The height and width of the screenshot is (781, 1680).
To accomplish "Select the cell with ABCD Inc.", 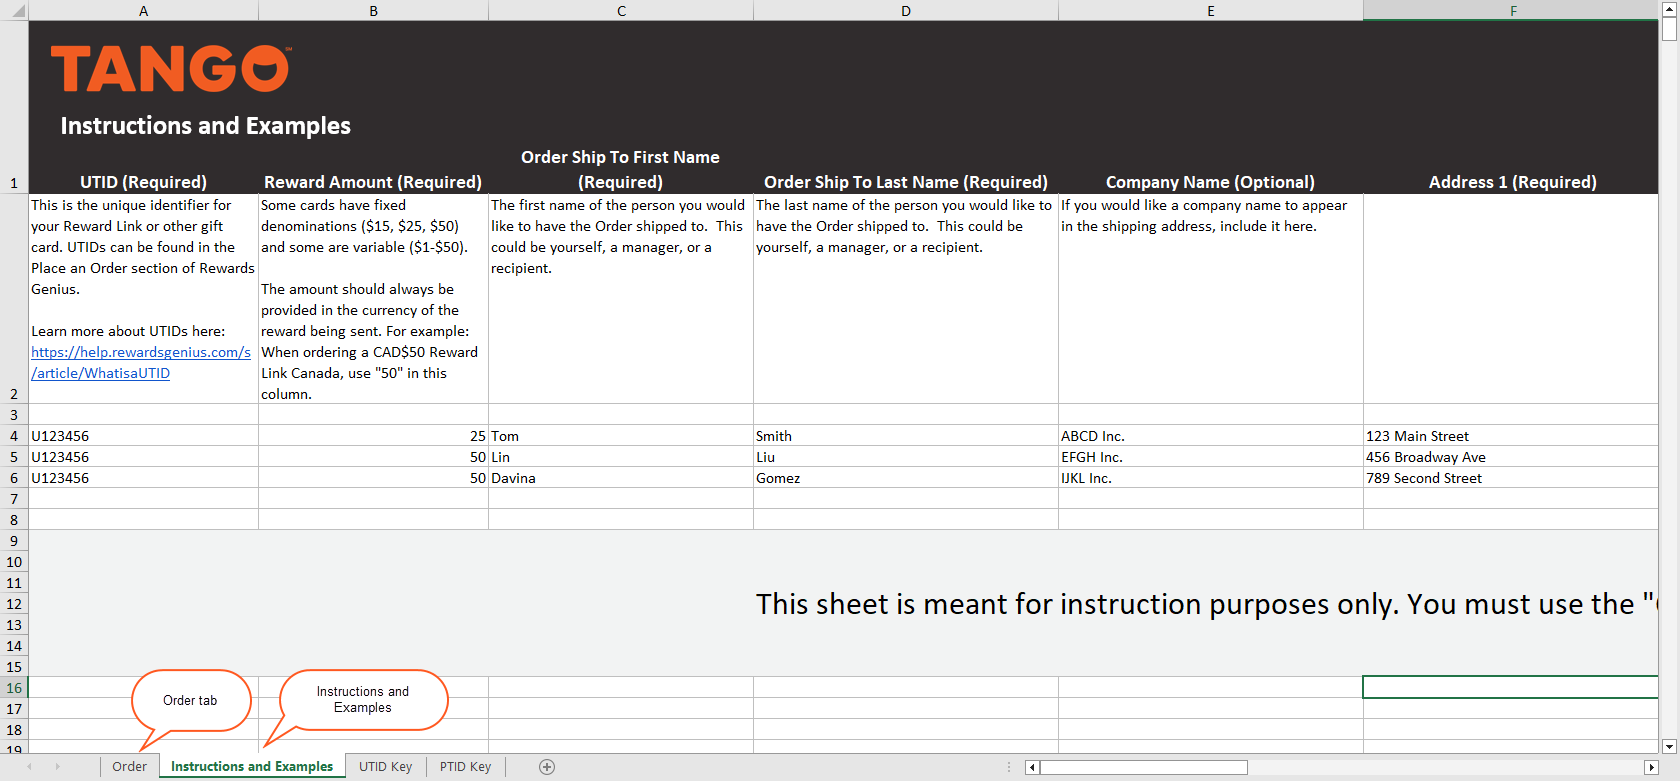I will 1209,436.
